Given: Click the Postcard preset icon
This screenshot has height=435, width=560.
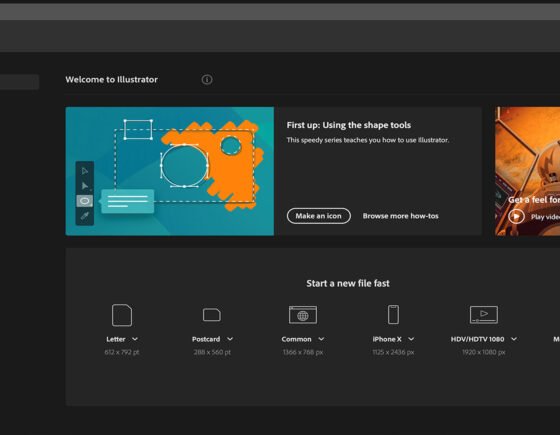Looking at the screenshot, I should tap(212, 315).
